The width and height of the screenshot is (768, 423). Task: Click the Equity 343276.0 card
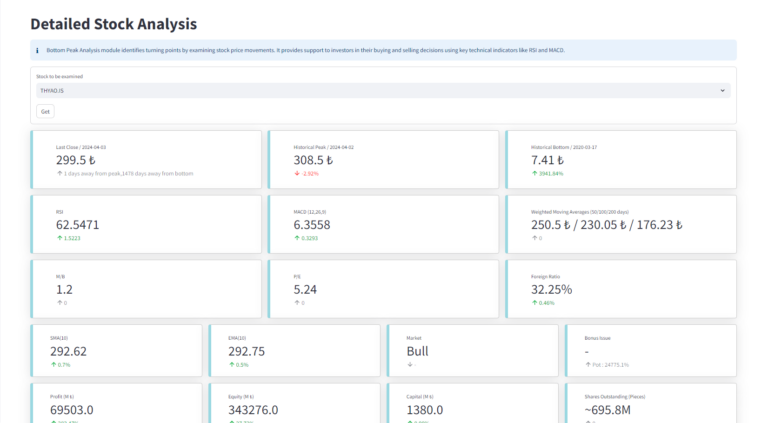tap(294, 403)
